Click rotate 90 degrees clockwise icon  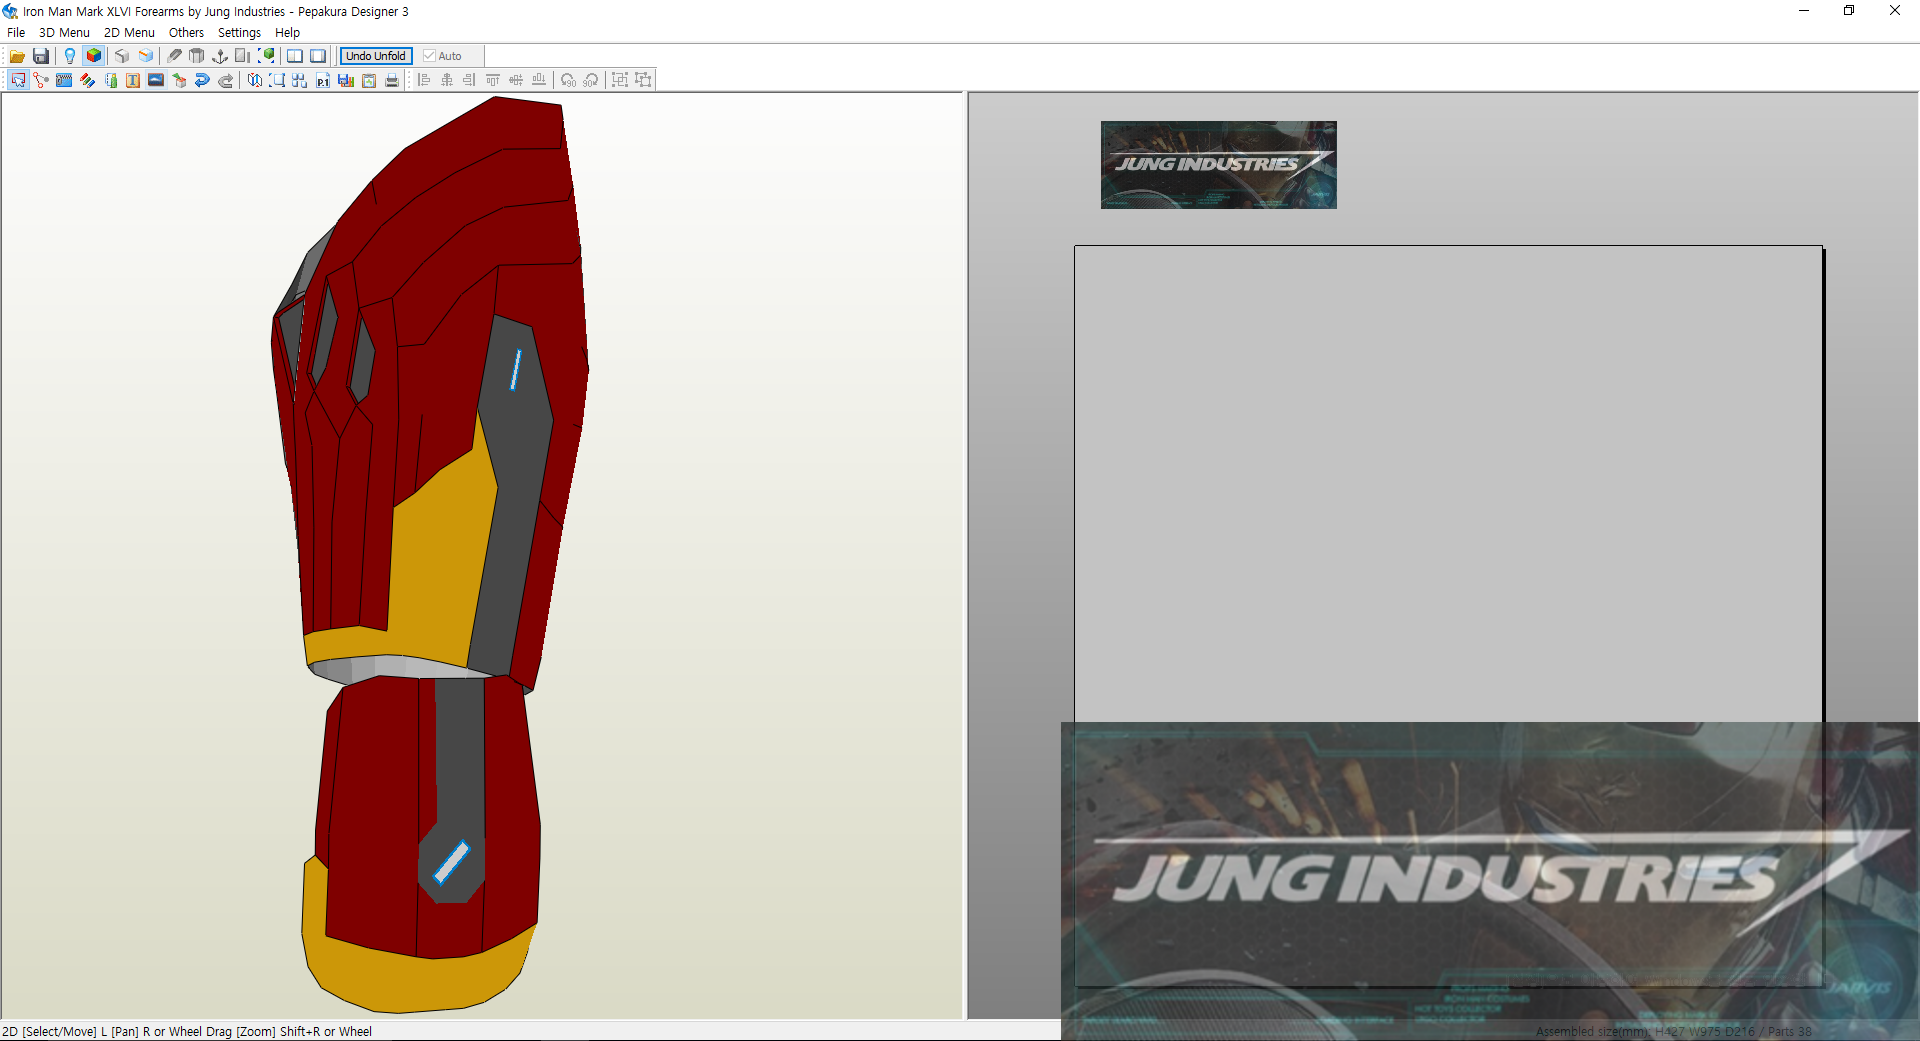[x=591, y=80]
